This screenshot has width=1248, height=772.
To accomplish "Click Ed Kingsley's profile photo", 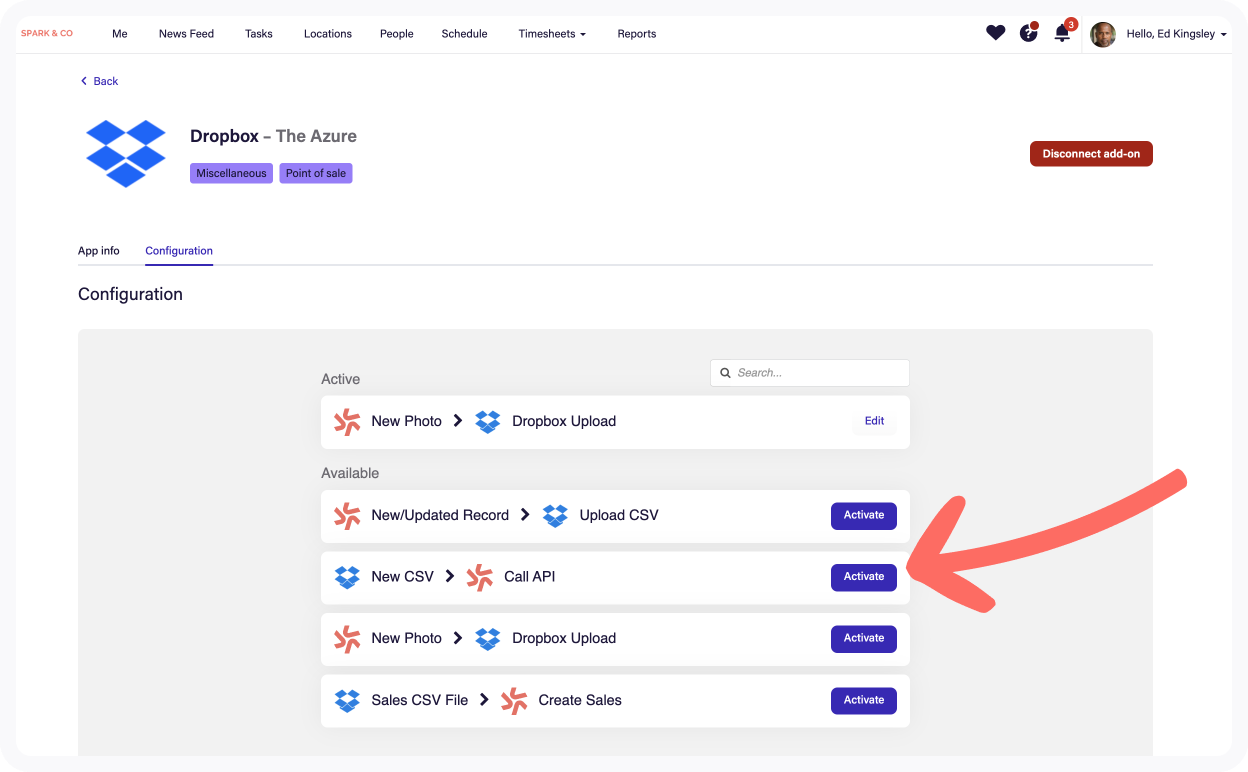I will point(1103,34).
